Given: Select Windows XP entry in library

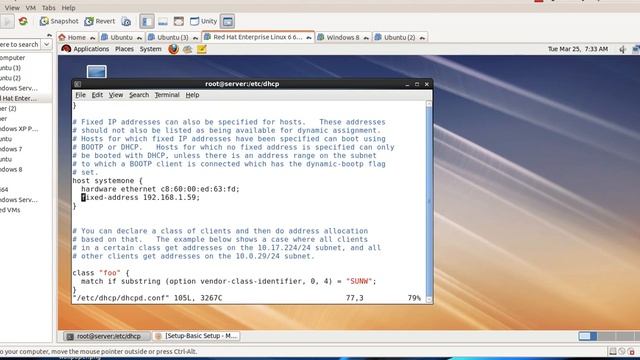Looking at the screenshot, I should (19, 129).
